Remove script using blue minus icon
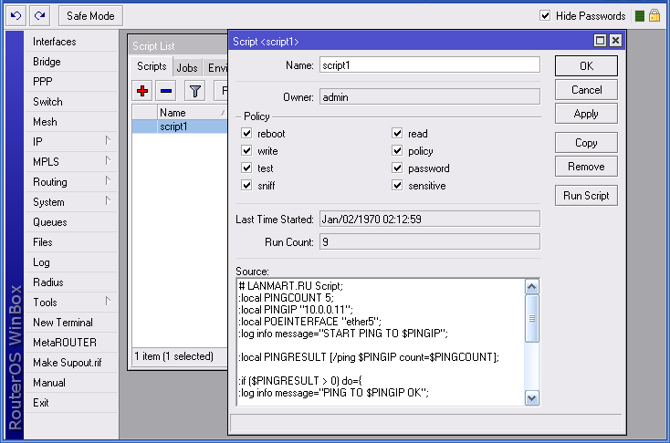 tap(166, 91)
